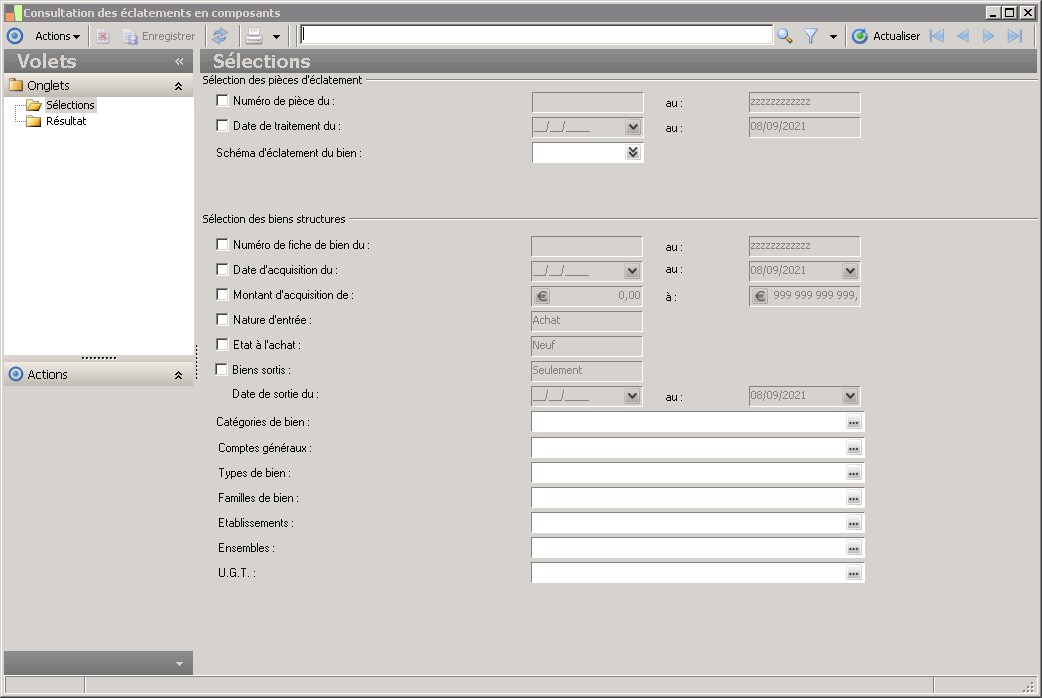Open Date de traitement start date dropdown
Screen dimensions: 1042x698
click(633, 127)
